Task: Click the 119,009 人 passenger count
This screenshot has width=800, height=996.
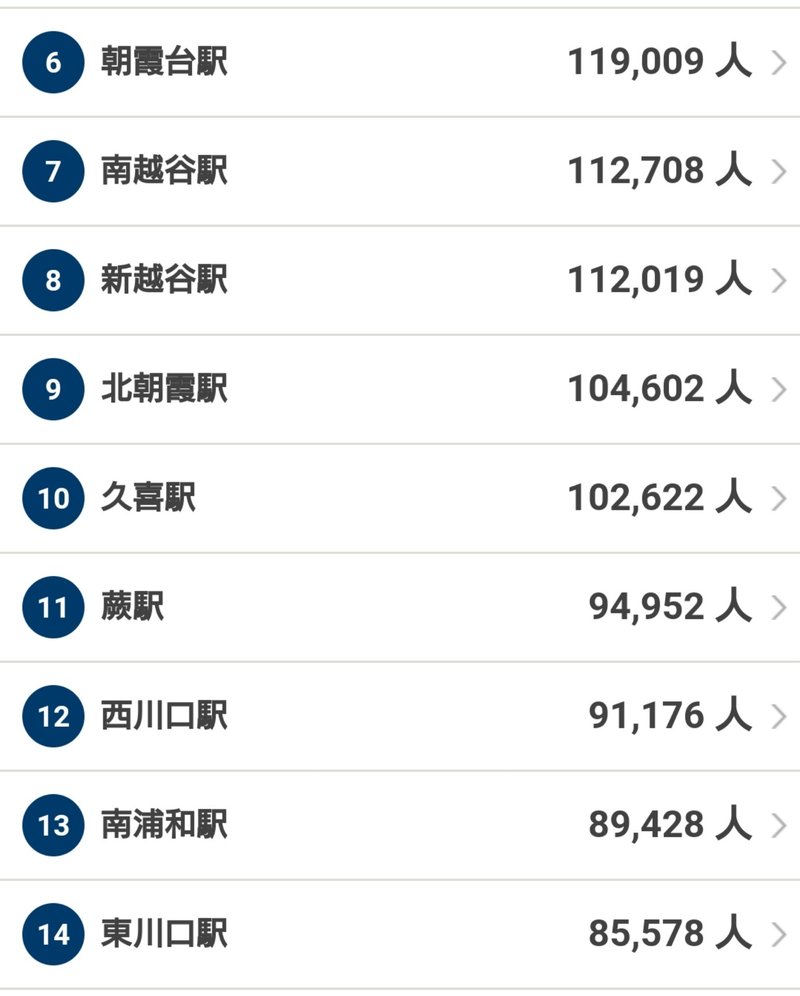Action: (659, 63)
